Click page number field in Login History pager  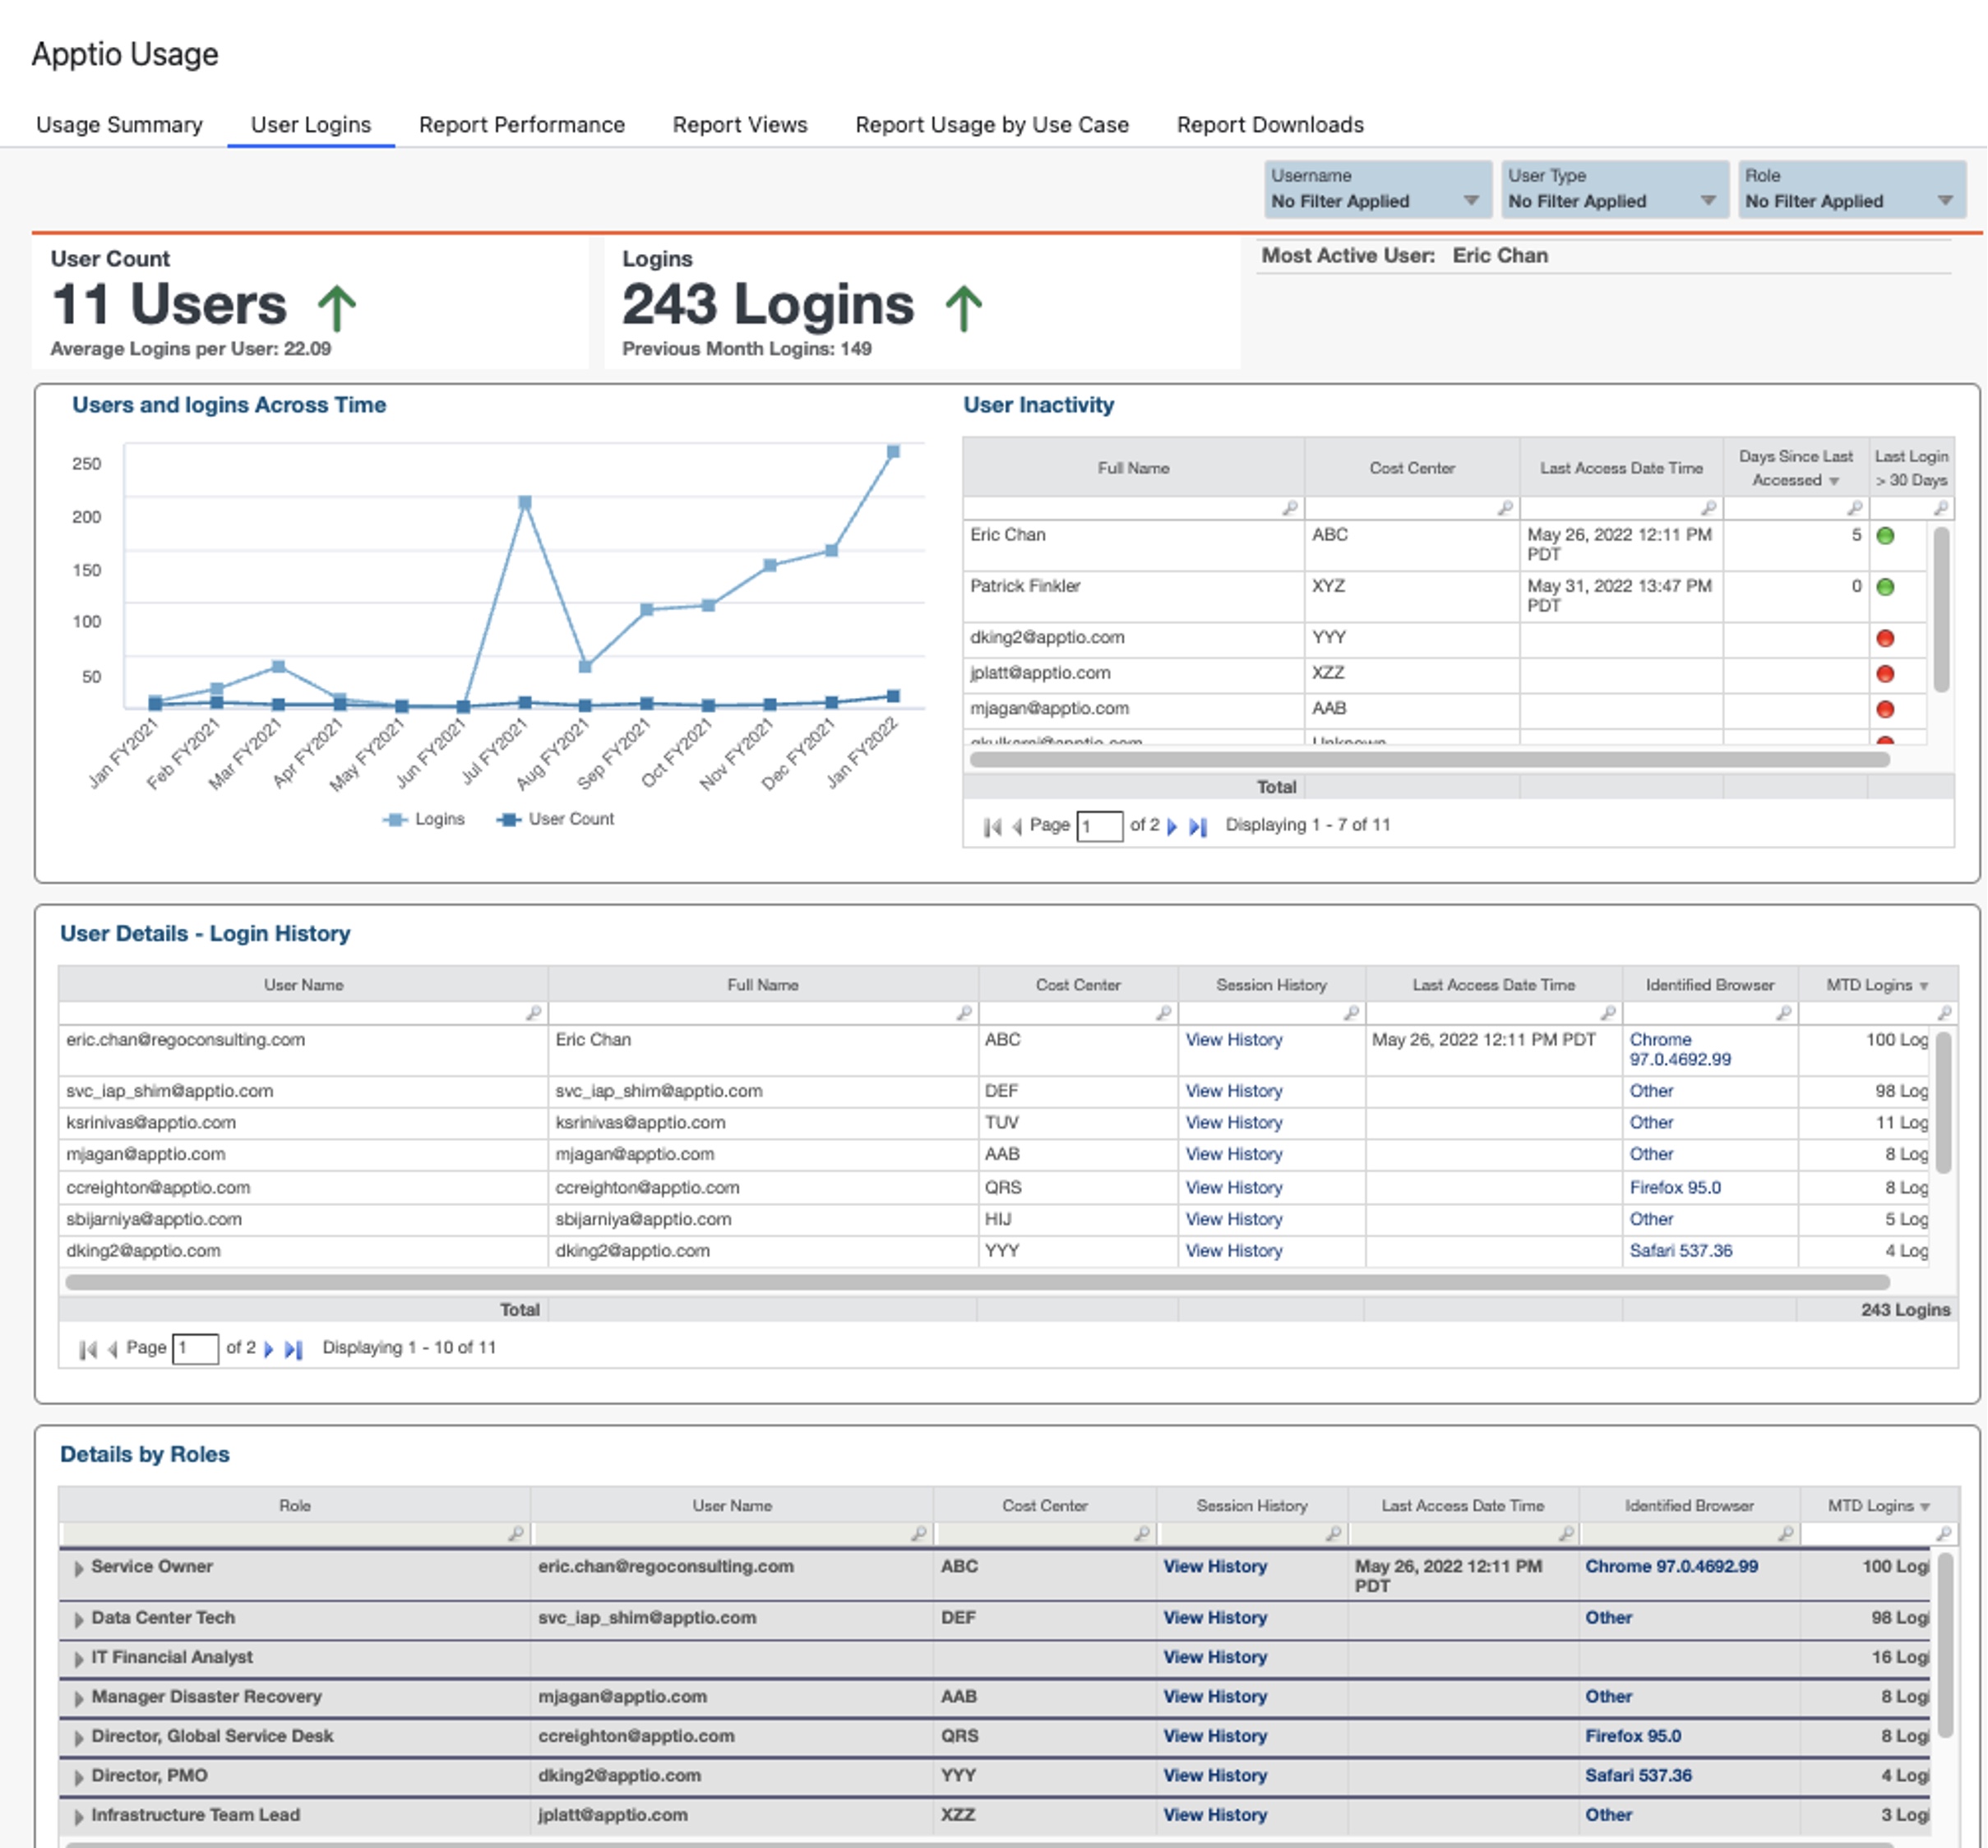click(x=195, y=1349)
